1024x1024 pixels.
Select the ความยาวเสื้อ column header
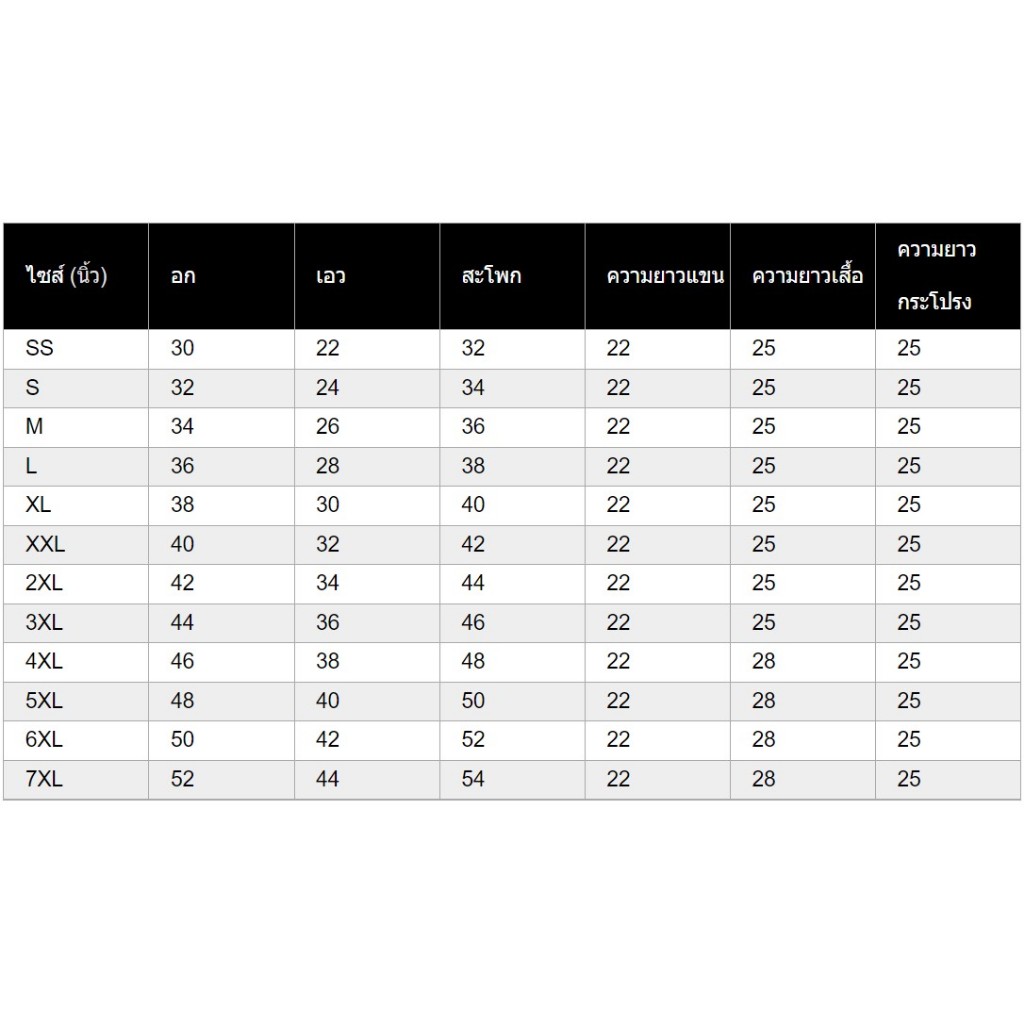[807, 276]
